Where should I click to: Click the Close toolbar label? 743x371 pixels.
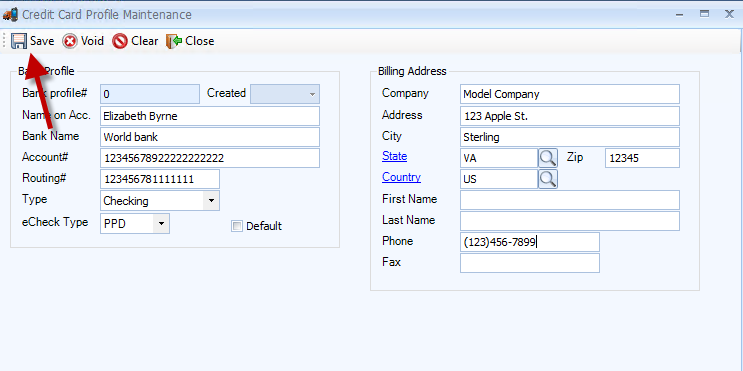pos(199,41)
